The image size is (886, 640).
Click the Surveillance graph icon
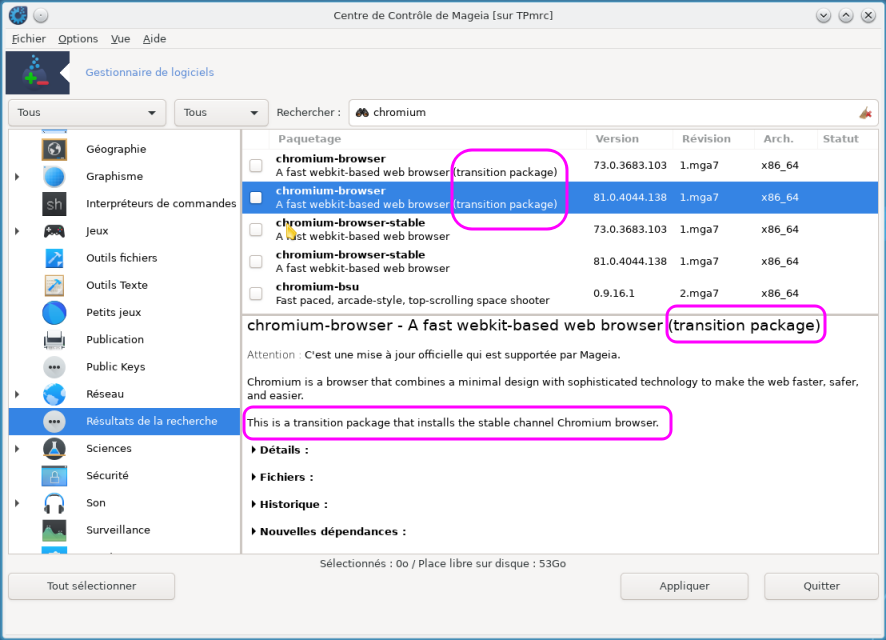coord(54,530)
